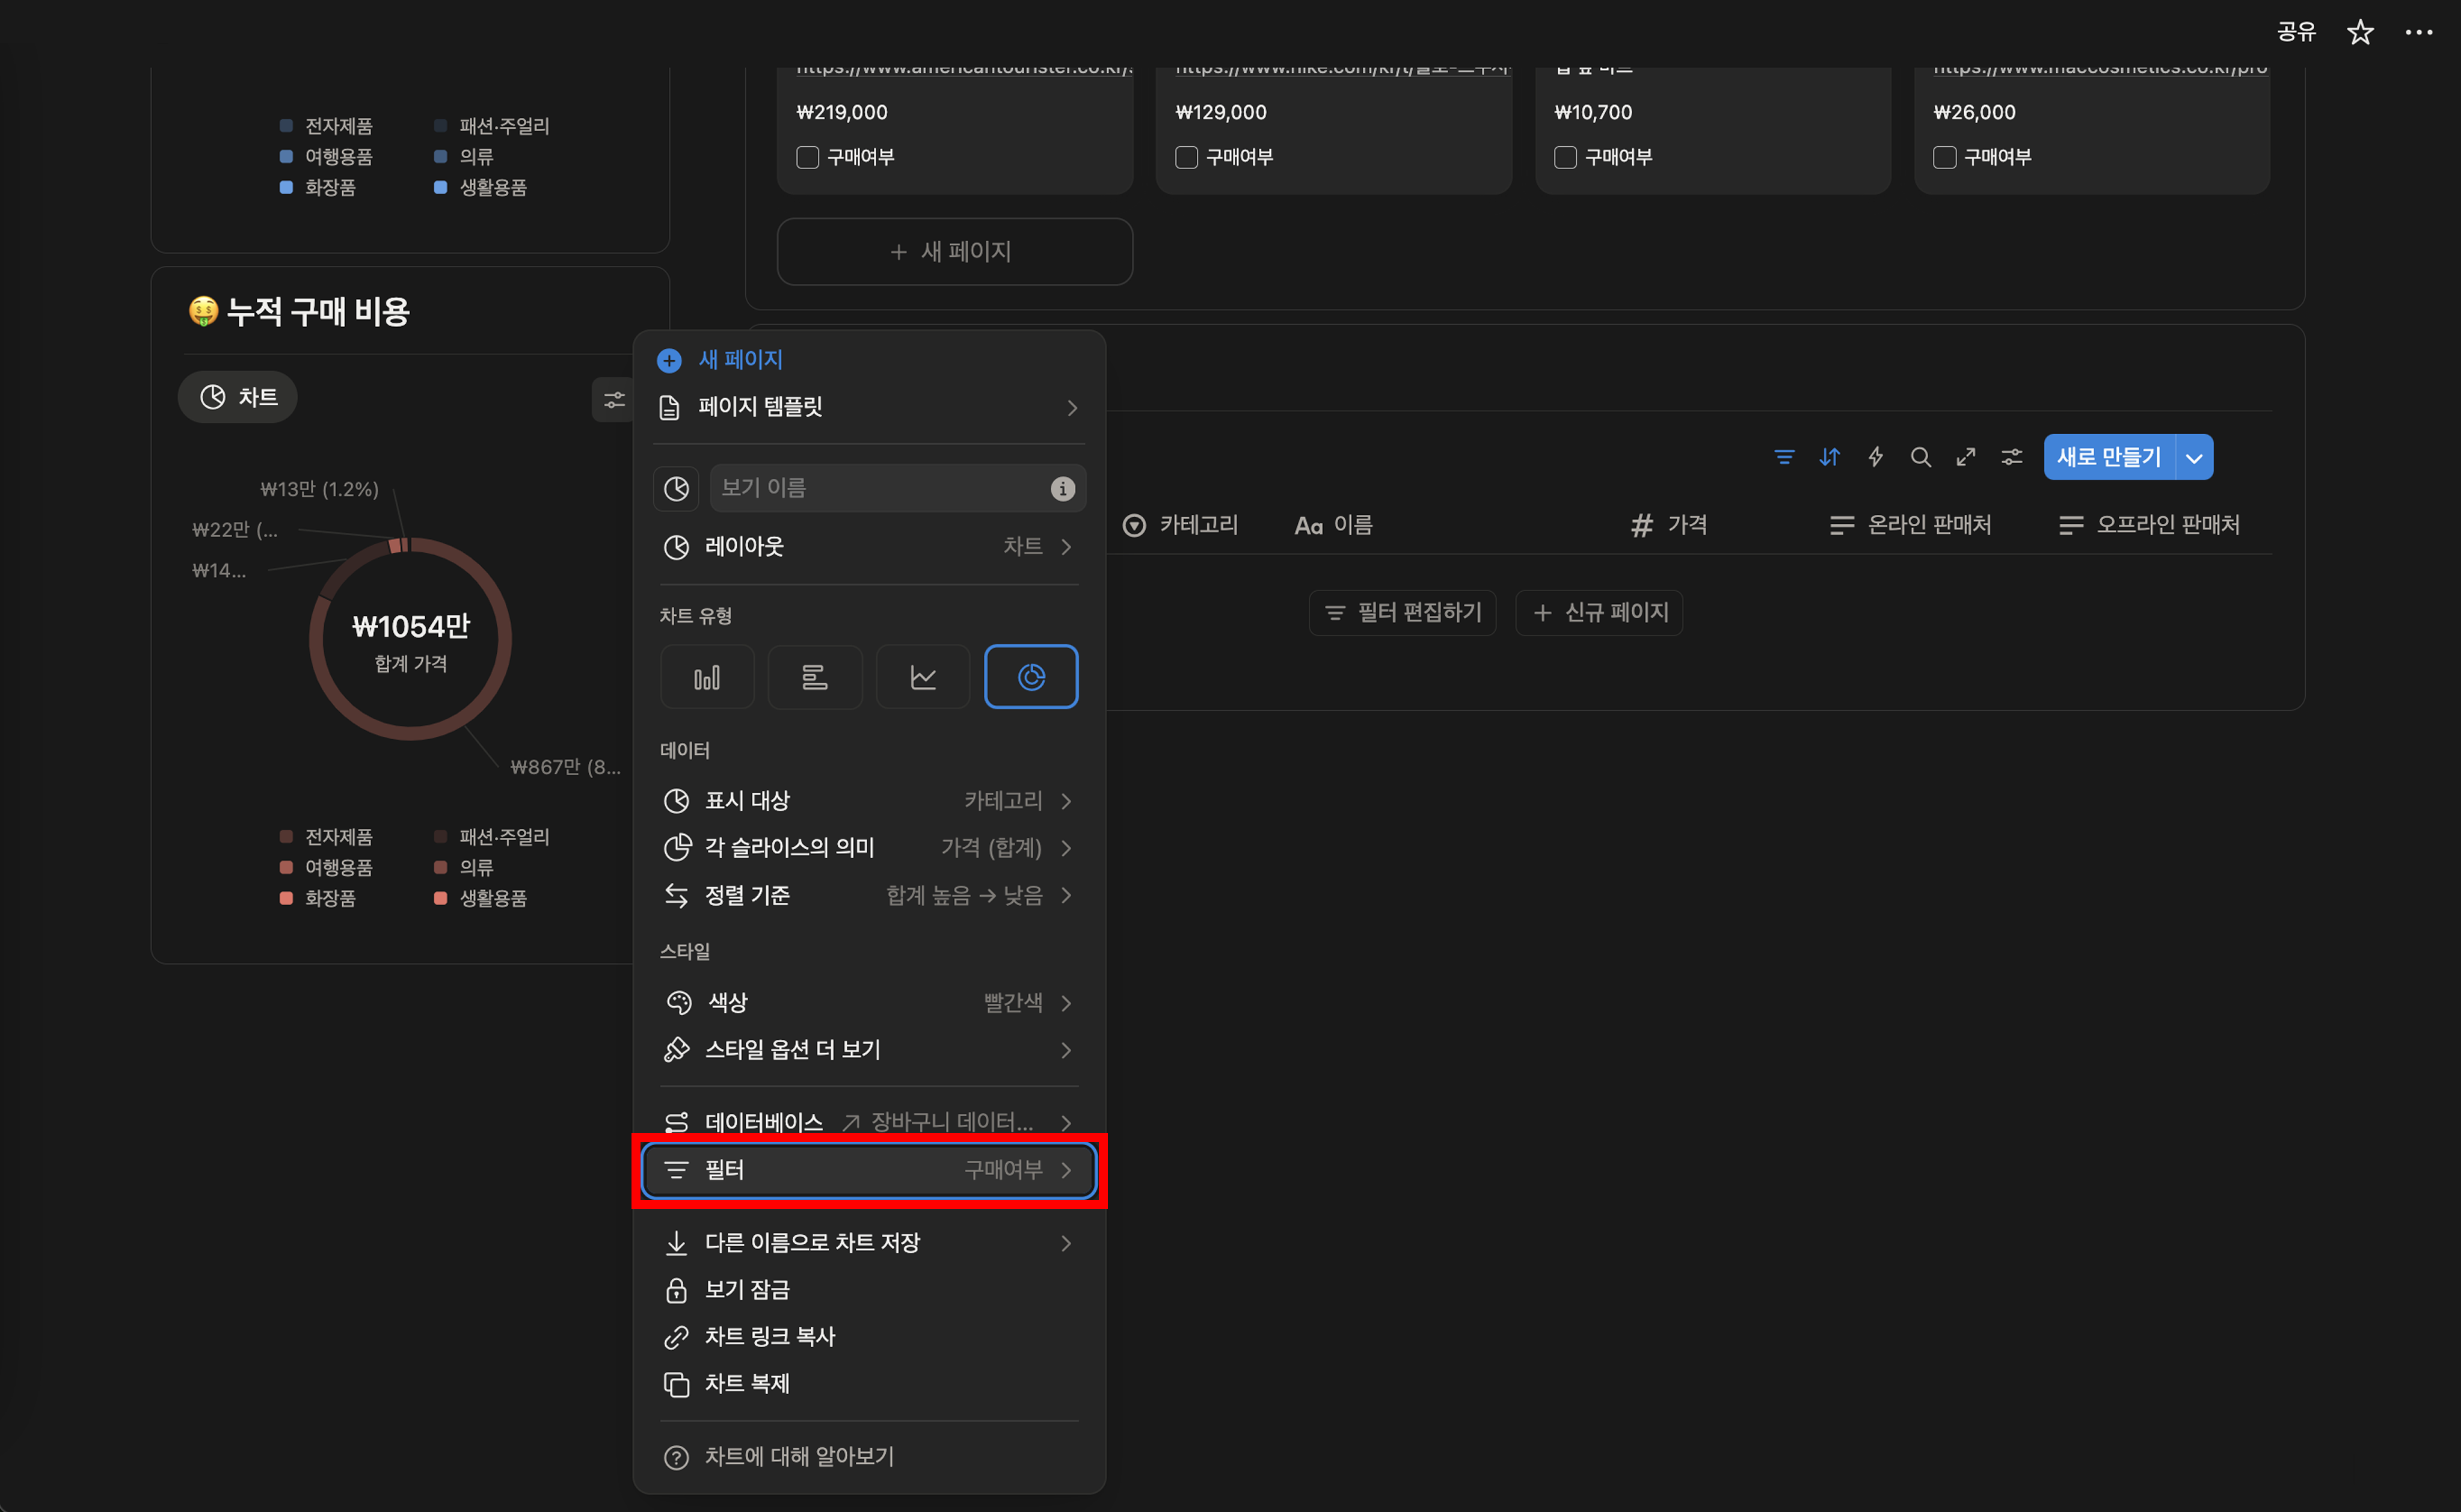This screenshot has width=2461, height=1512.
Task: Check 구매여부 box on ₩129,000 card
Action: click(1187, 157)
